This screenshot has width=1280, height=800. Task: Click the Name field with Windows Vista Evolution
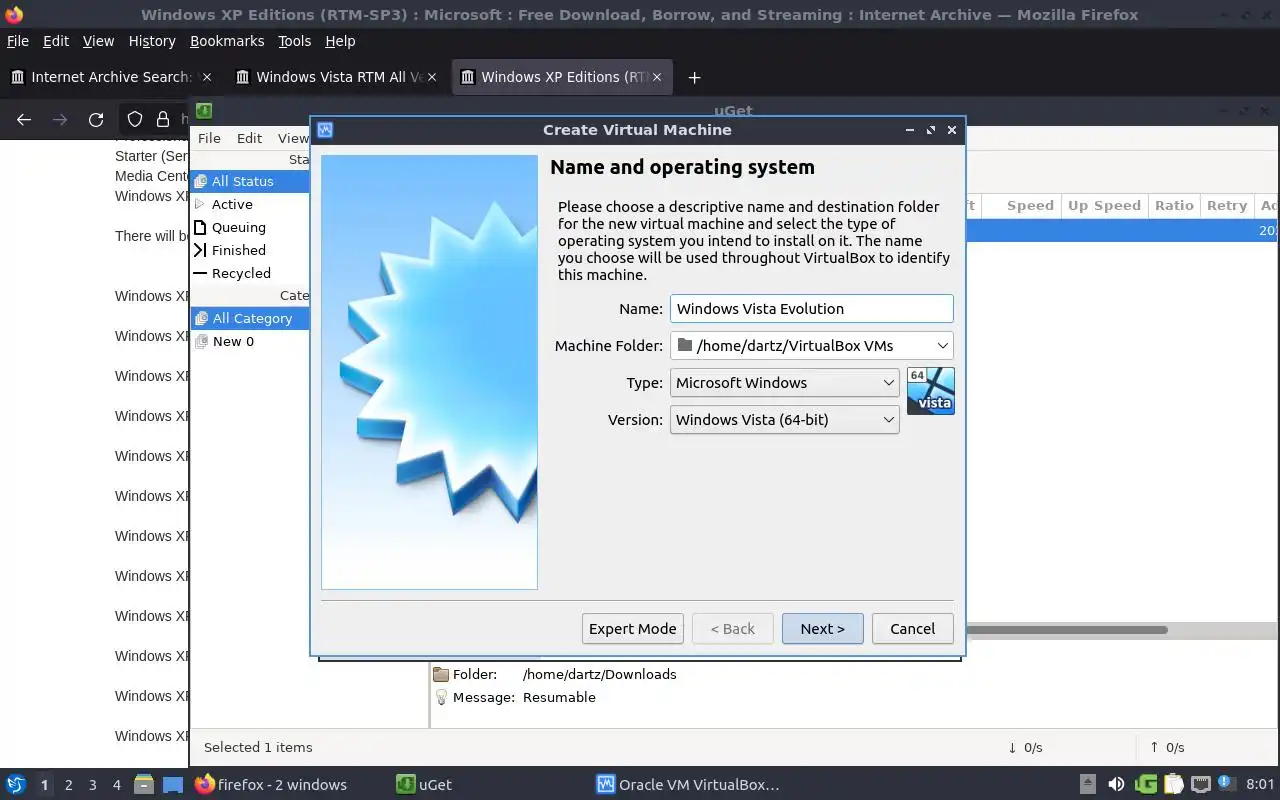point(812,308)
